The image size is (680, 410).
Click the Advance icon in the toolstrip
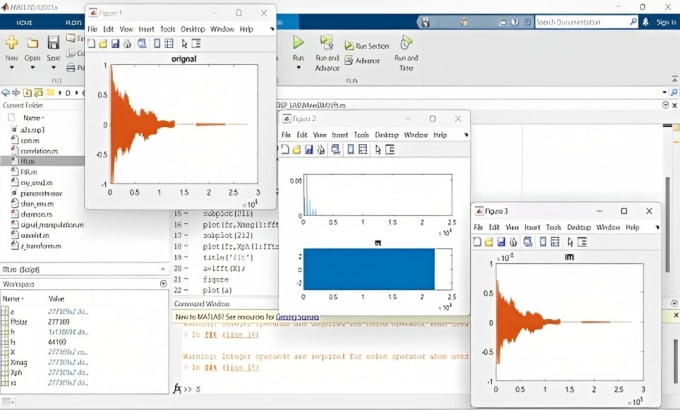(349, 60)
